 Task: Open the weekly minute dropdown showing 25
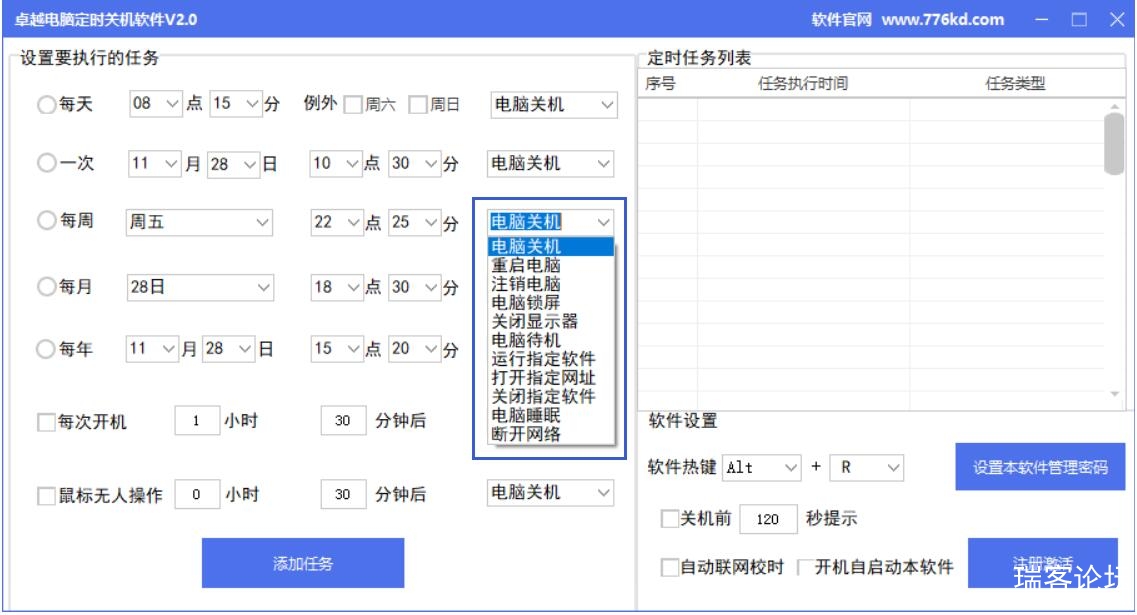(x=415, y=222)
